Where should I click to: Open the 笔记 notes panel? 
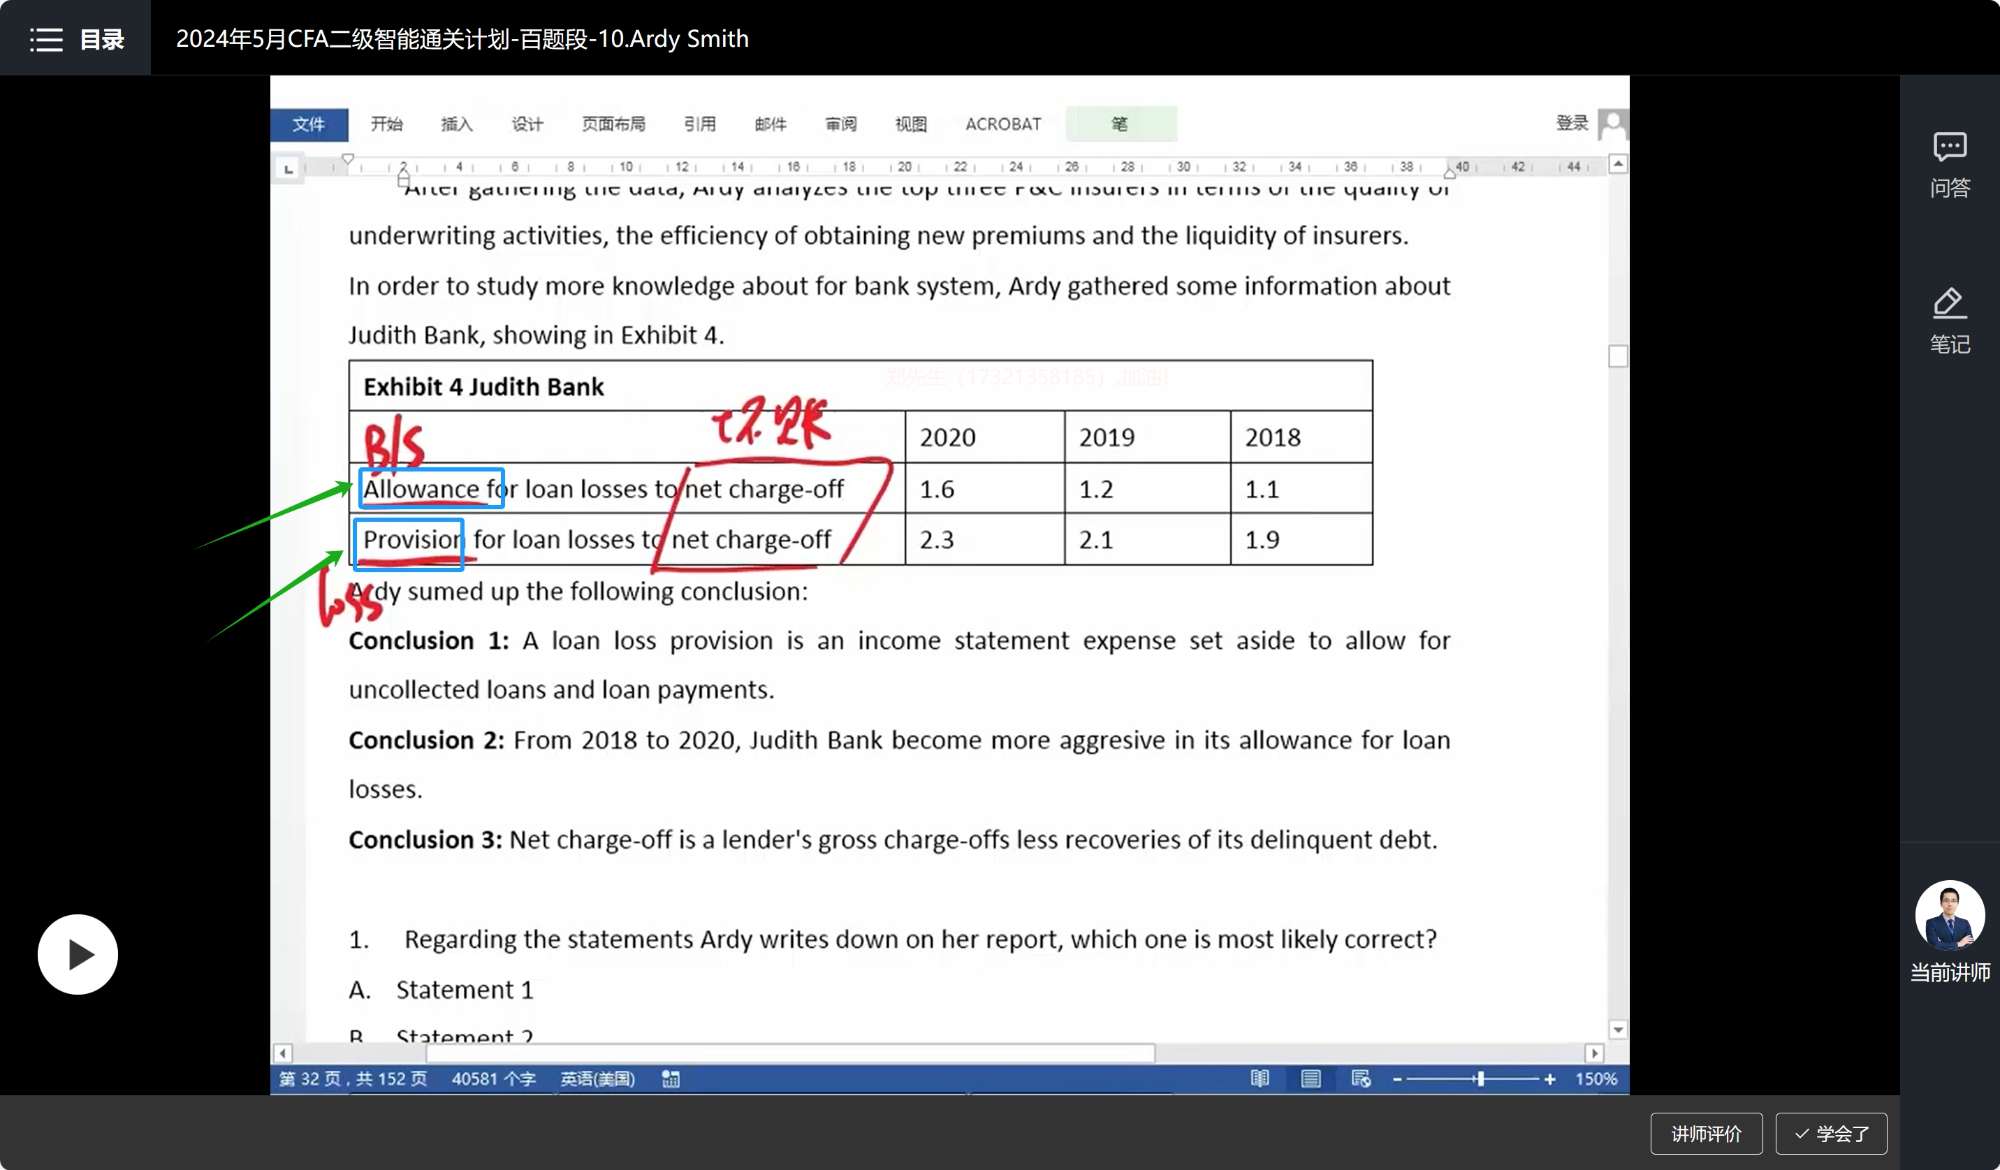[1949, 320]
